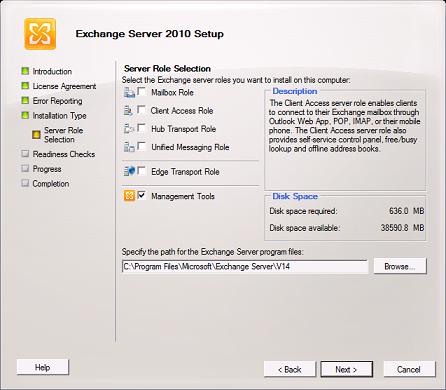The image size is (446, 390).
Task: Go back with the Back button
Action: tap(290, 369)
